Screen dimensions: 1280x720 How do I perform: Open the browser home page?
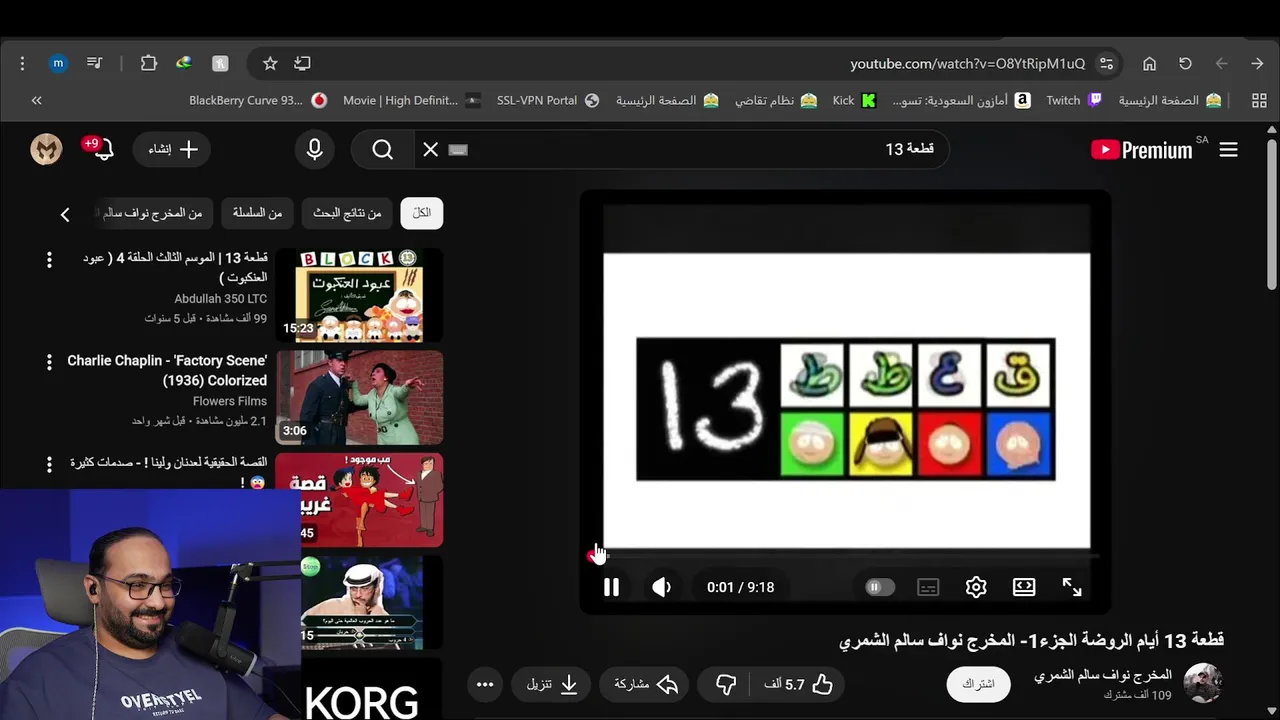coord(1149,63)
